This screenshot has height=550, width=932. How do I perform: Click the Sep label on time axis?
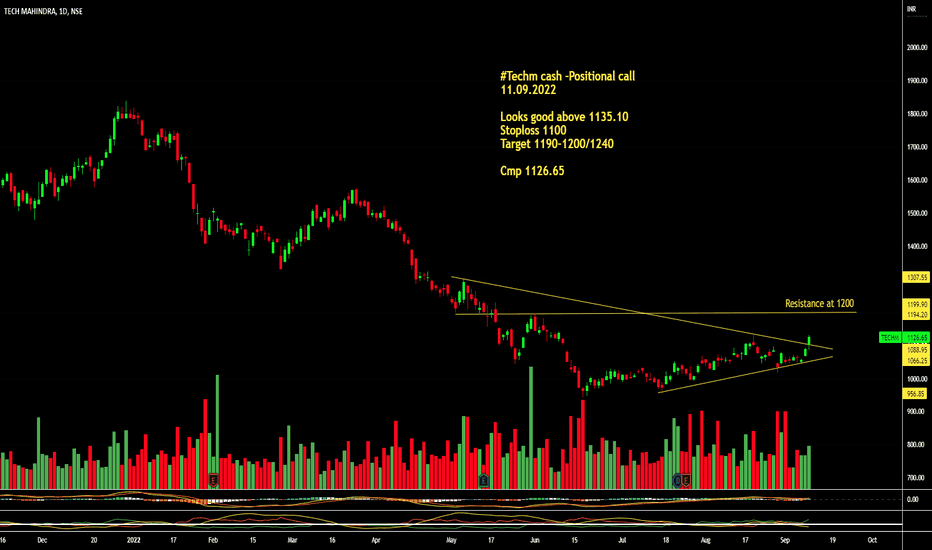click(x=785, y=540)
